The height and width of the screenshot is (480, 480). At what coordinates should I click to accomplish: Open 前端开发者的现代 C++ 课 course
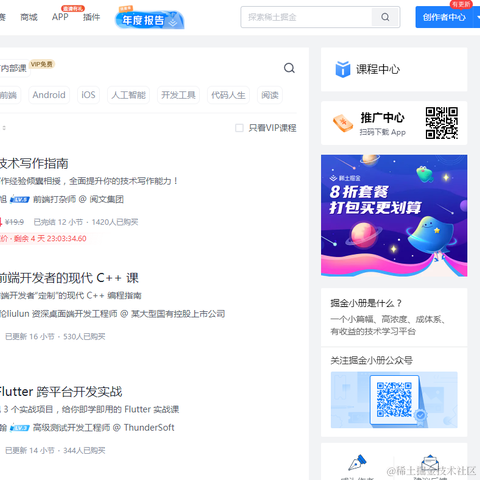pos(69,278)
